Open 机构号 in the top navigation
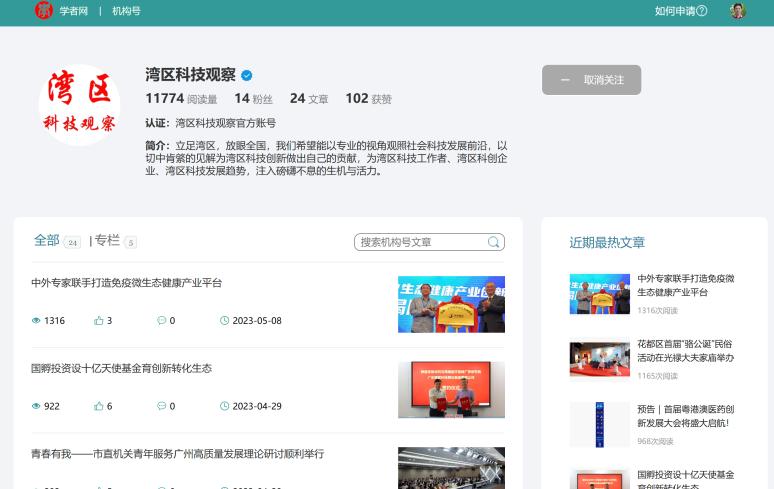This screenshot has width=774, height=489. pyautogui.click(x=126, y=11)
